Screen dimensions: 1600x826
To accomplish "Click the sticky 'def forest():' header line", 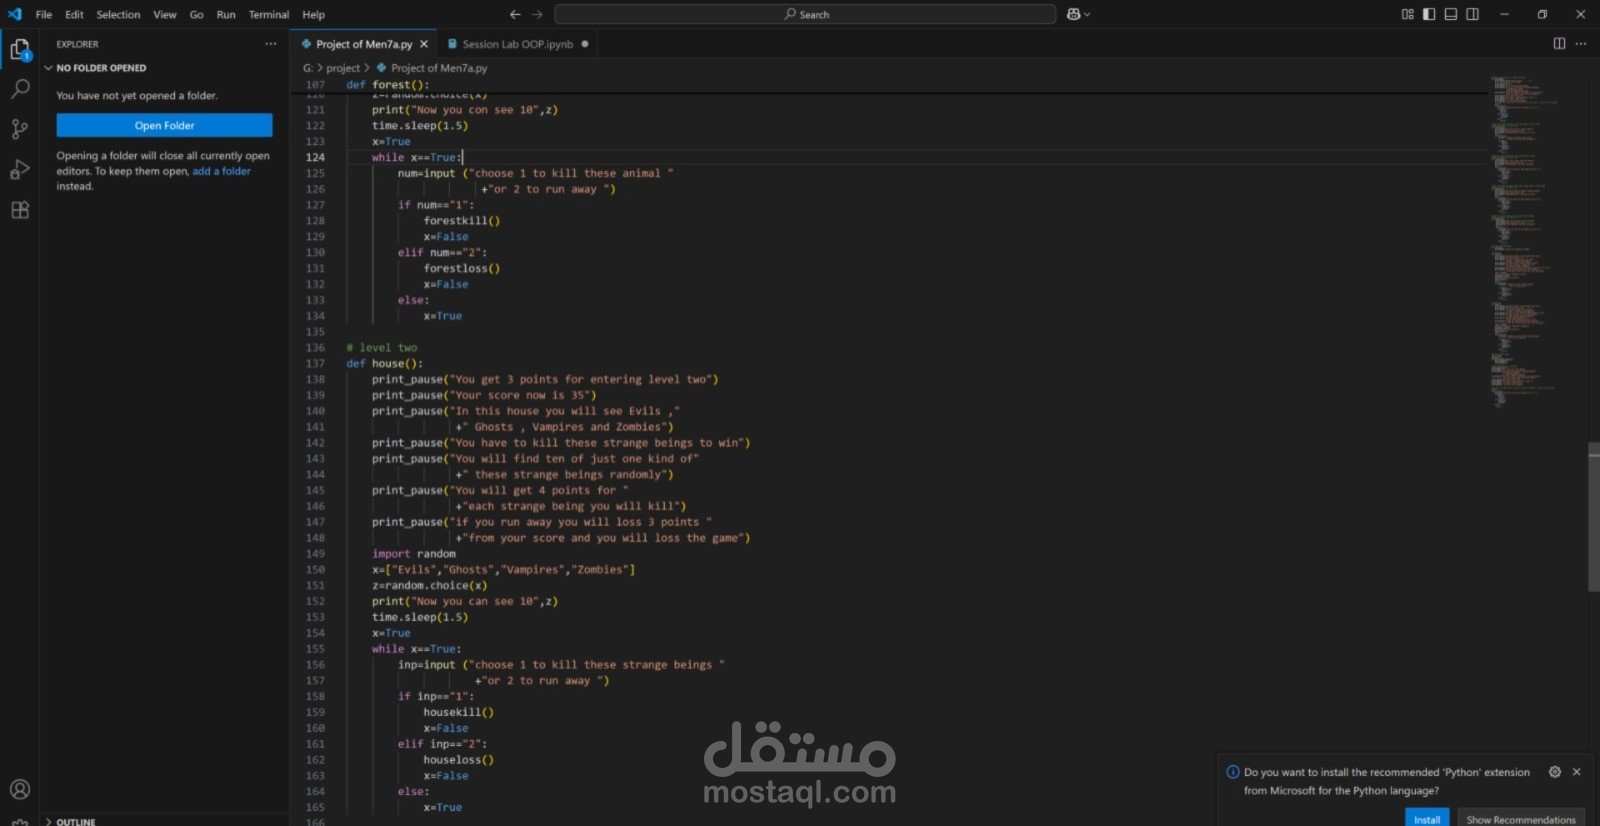I will (387, 85).
